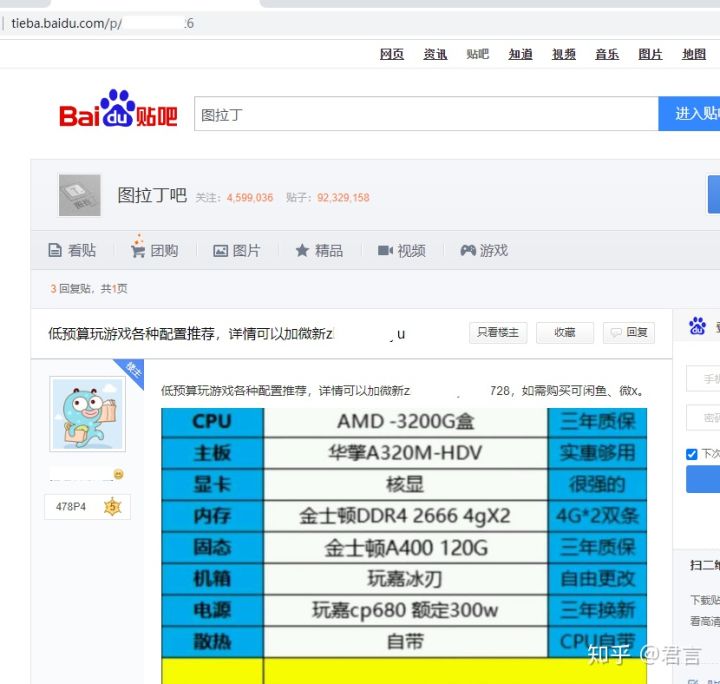
Task: Click the 机箱 row header cell
Action: pos(213,579)
